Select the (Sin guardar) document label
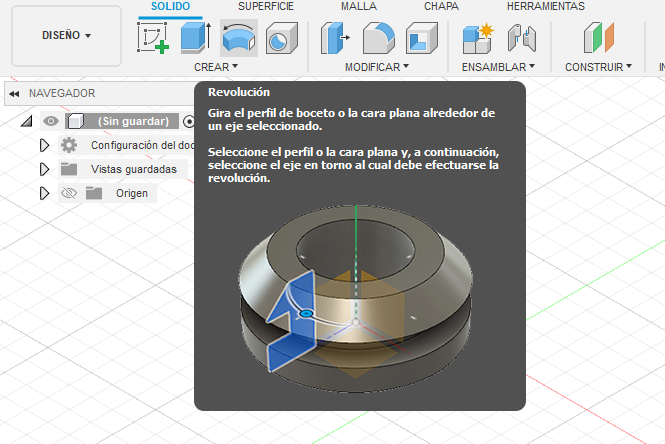This screenshot has height=444, width=665. (133, 121)
